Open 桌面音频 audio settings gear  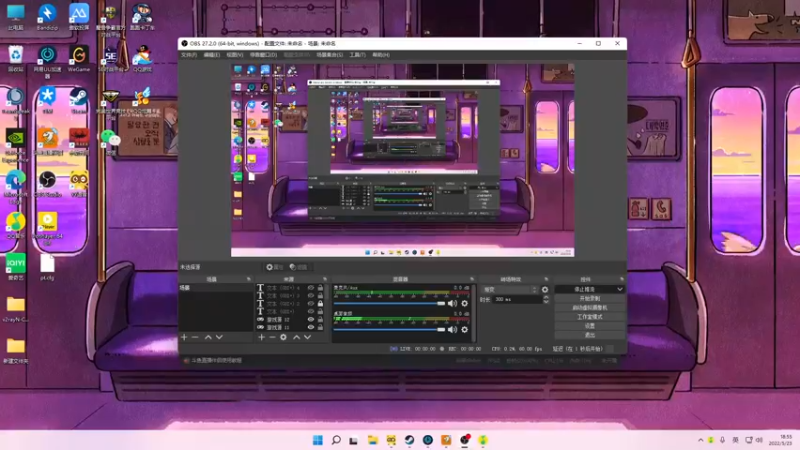tap(464, 330)
